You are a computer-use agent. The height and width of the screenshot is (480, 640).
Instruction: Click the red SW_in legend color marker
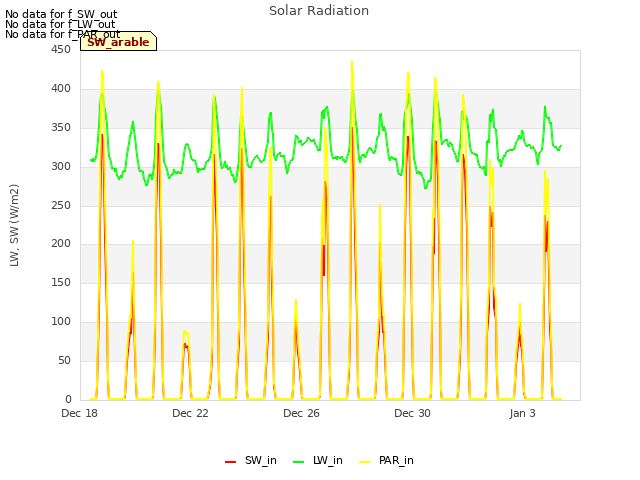pyautogui.click(x=231, y=462)
